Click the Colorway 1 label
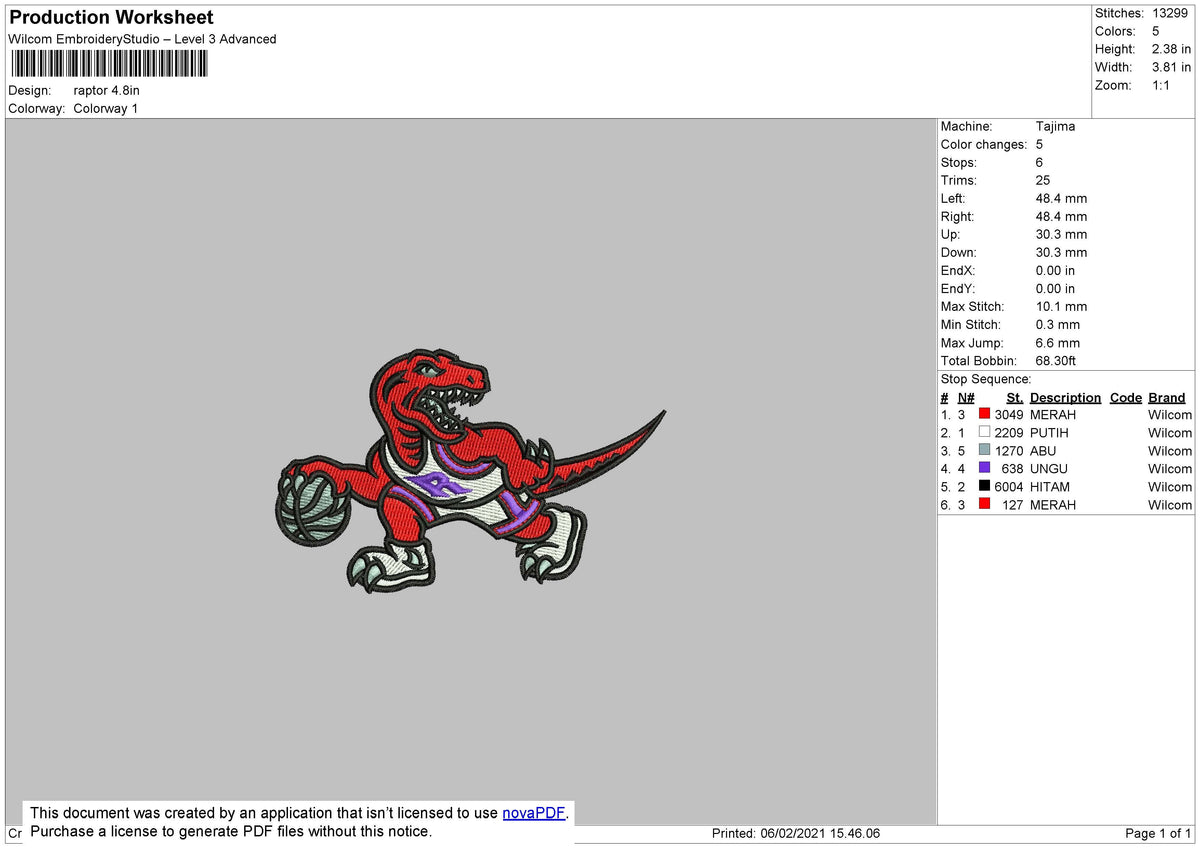The height and width of the screenshot is (848, 1200). pyautogui.click(x=105, y=108)
